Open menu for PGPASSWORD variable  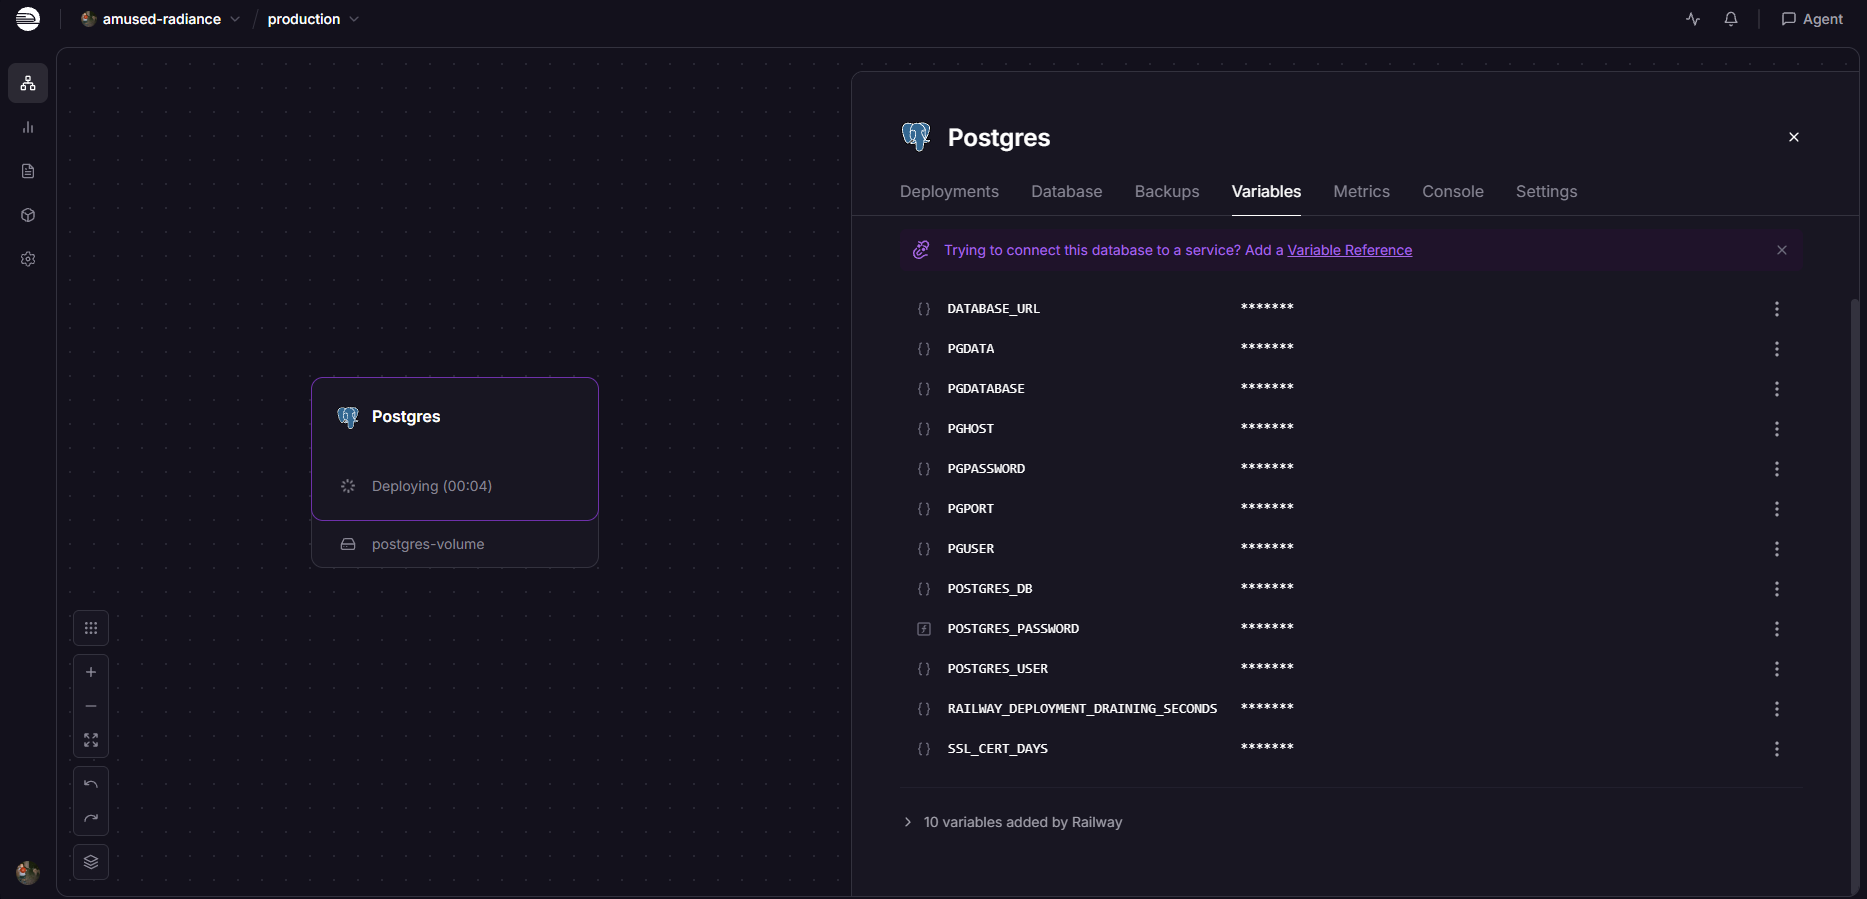click(x=1777, y=469)
